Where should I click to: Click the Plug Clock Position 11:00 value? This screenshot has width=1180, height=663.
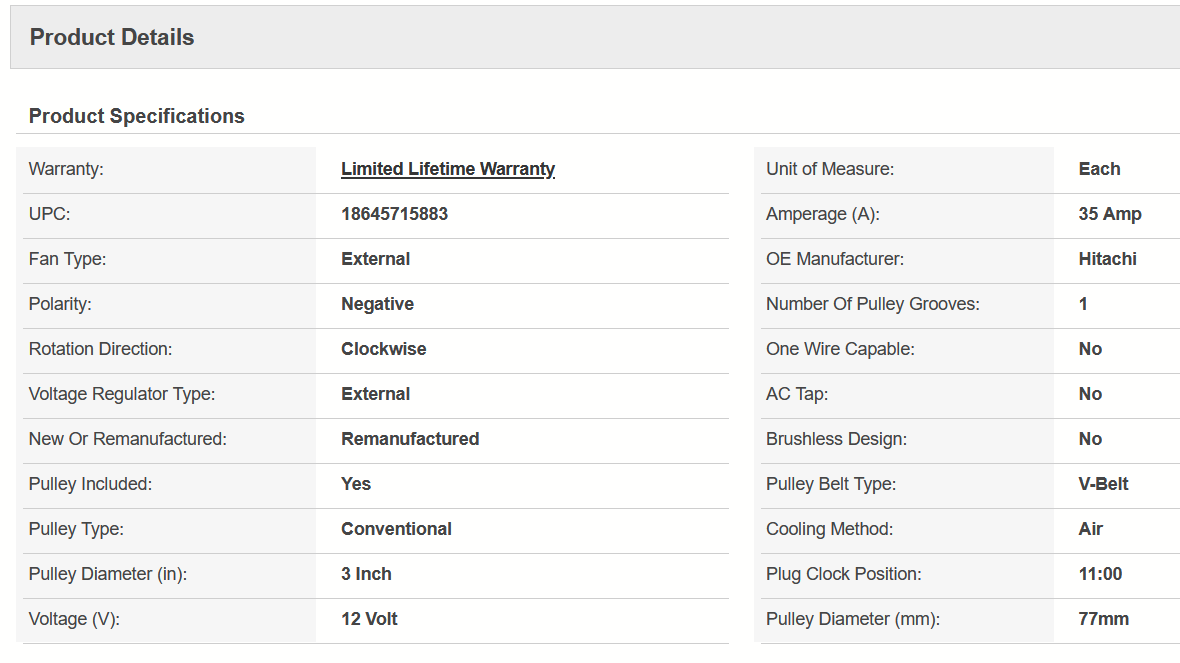pos(1100,574)
